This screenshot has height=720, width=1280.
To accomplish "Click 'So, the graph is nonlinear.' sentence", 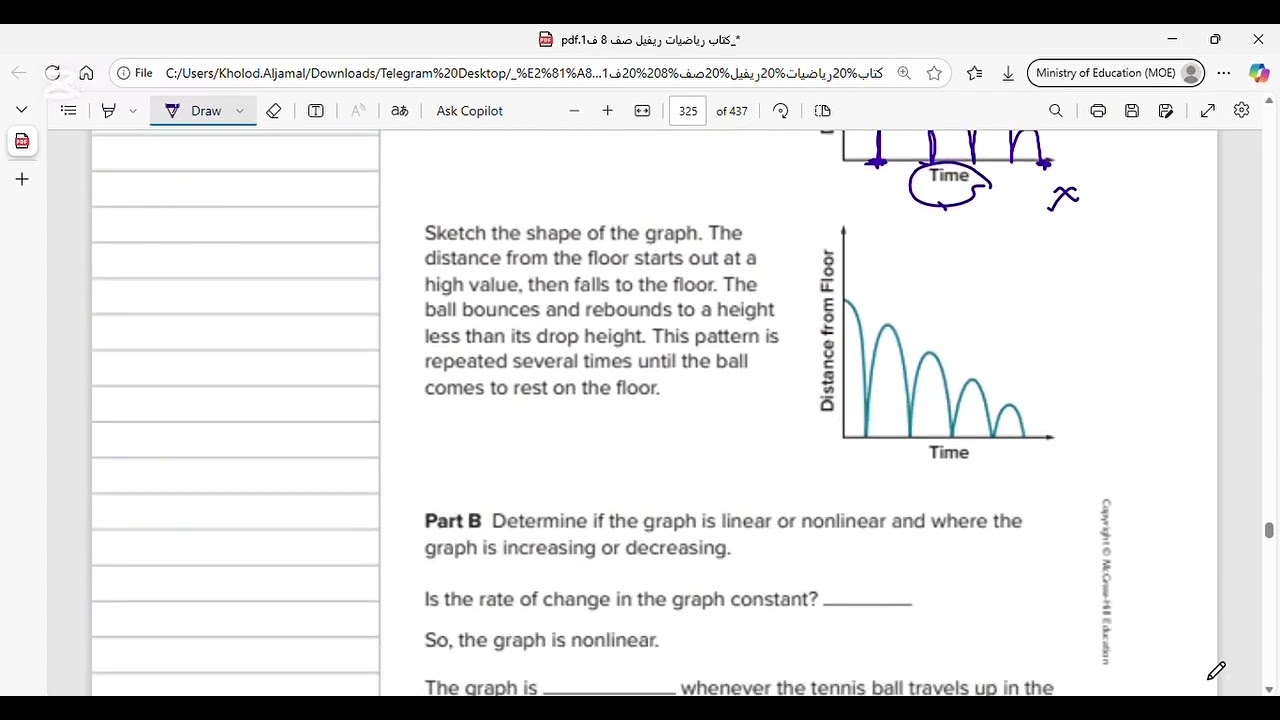I will coord(541,640).
